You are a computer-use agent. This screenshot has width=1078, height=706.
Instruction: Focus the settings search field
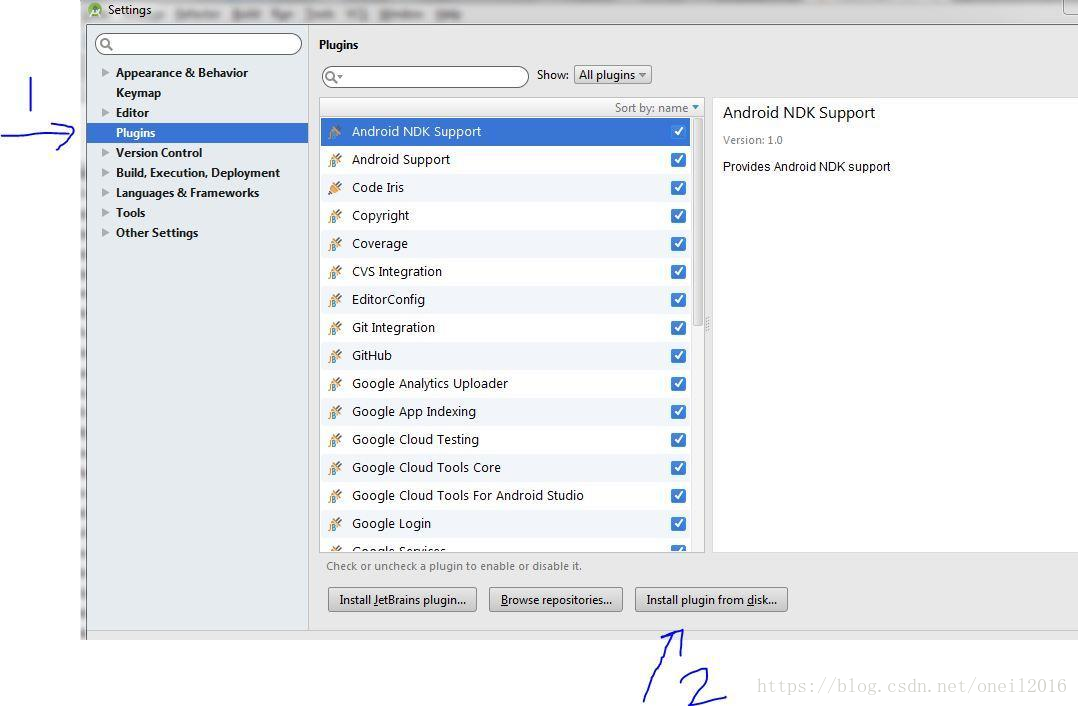point(198,44)
